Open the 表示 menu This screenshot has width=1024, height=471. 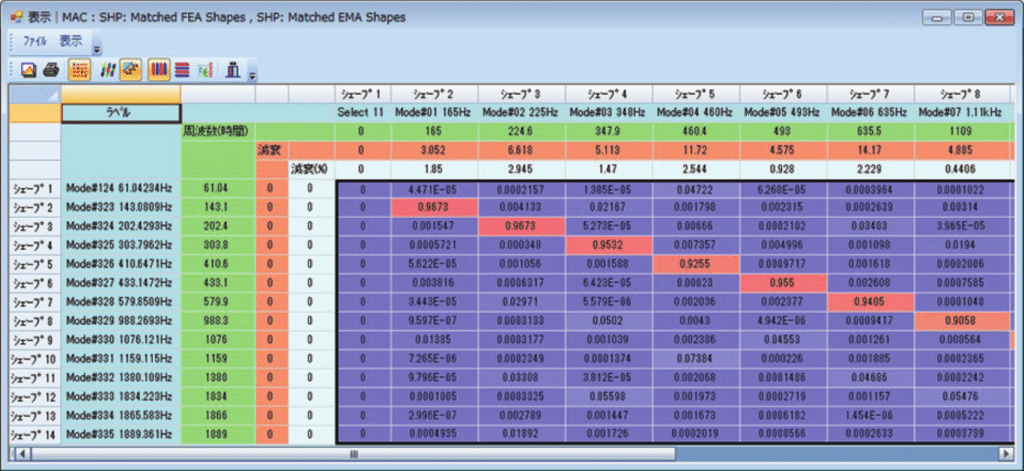pyautogui.click(x=70, y=42)
